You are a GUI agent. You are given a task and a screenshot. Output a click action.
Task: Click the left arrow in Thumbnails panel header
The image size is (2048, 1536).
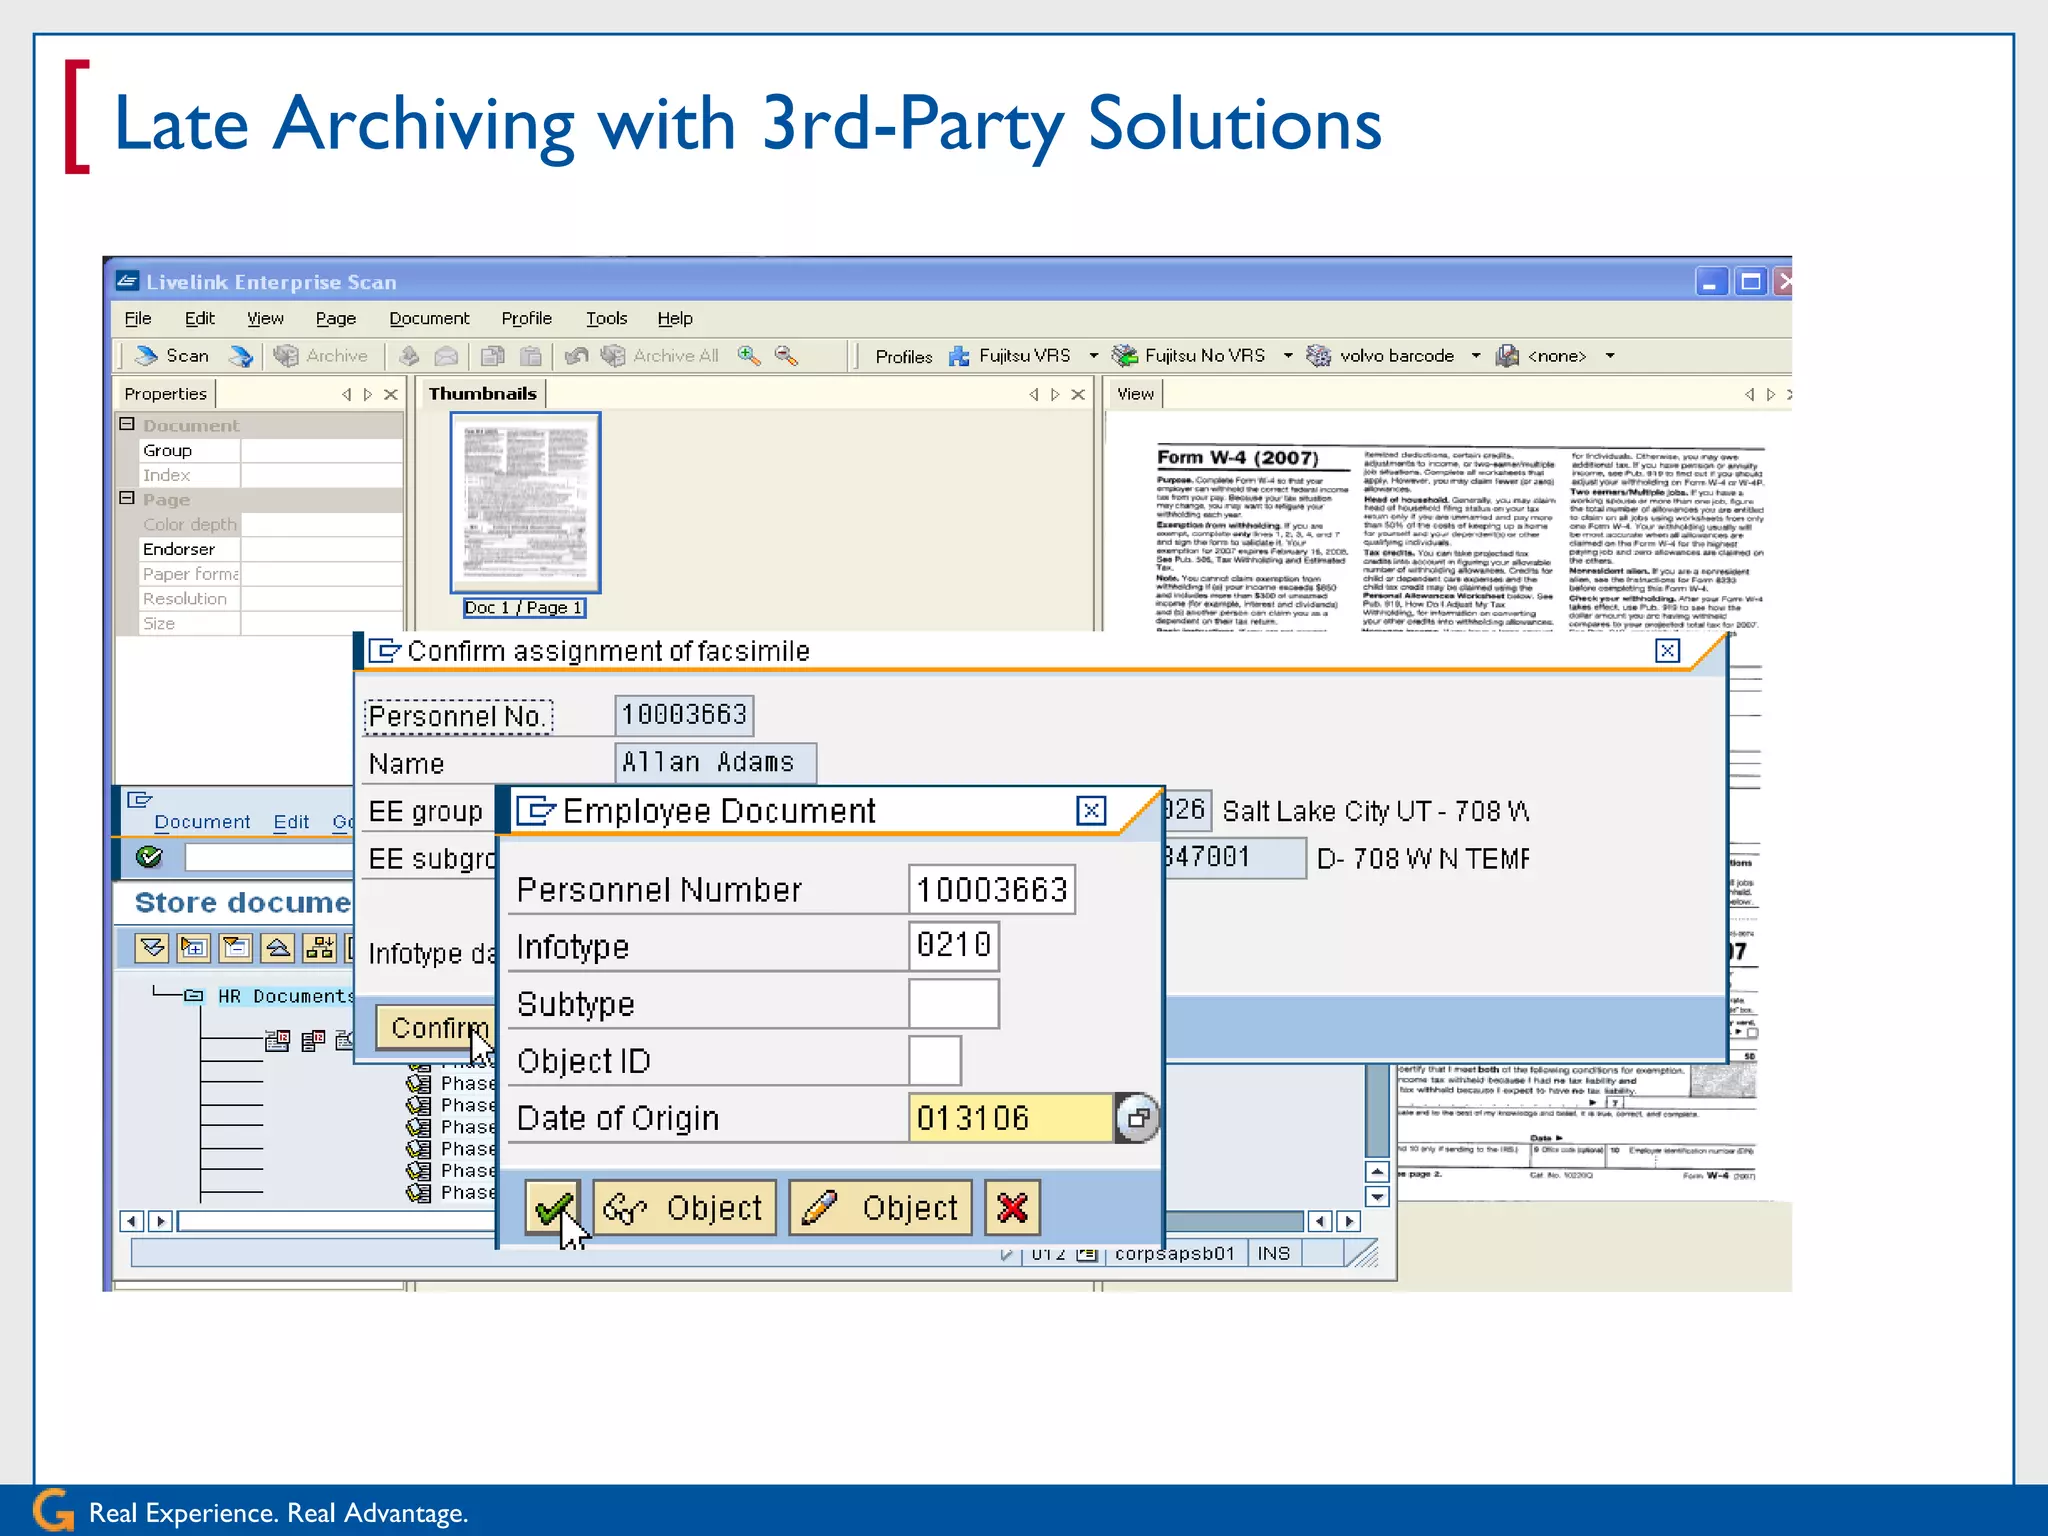[1034, 395]
